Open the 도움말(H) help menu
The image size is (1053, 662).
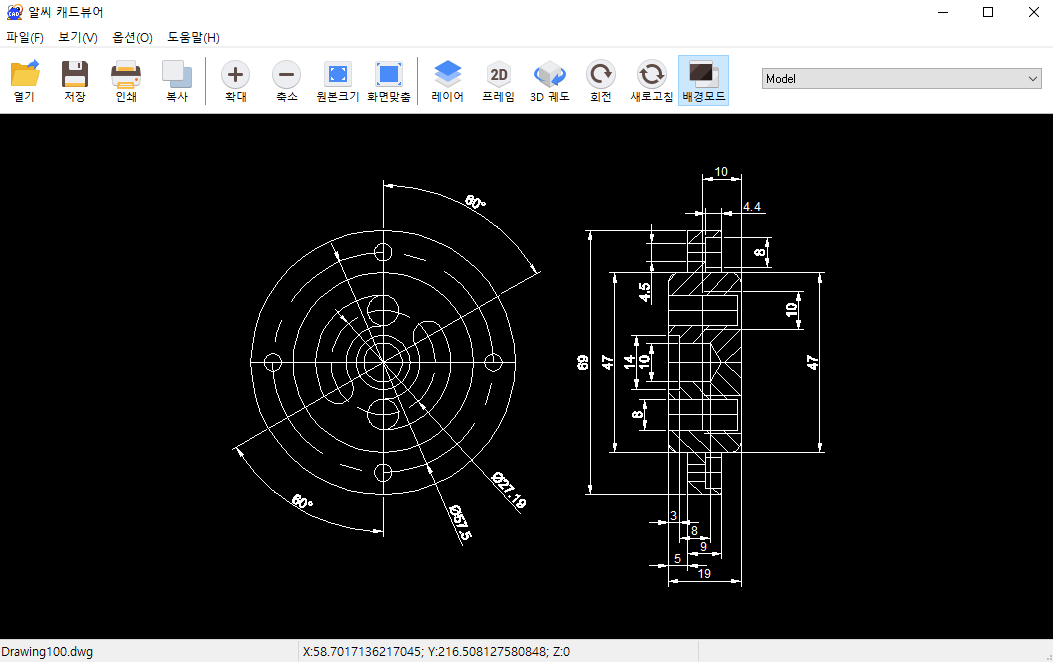click(193, 36)
